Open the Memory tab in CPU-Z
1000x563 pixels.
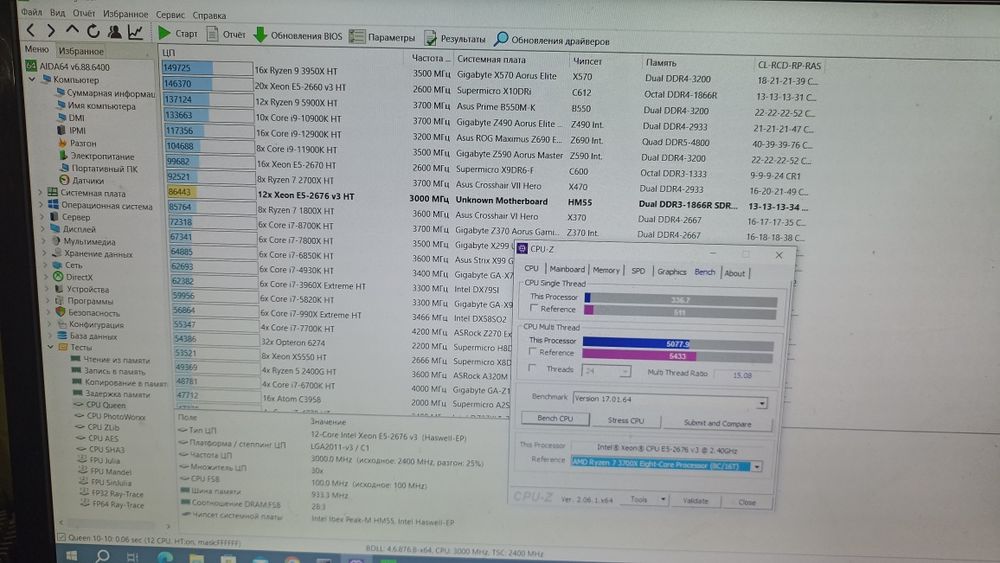[x=606, y=270]
